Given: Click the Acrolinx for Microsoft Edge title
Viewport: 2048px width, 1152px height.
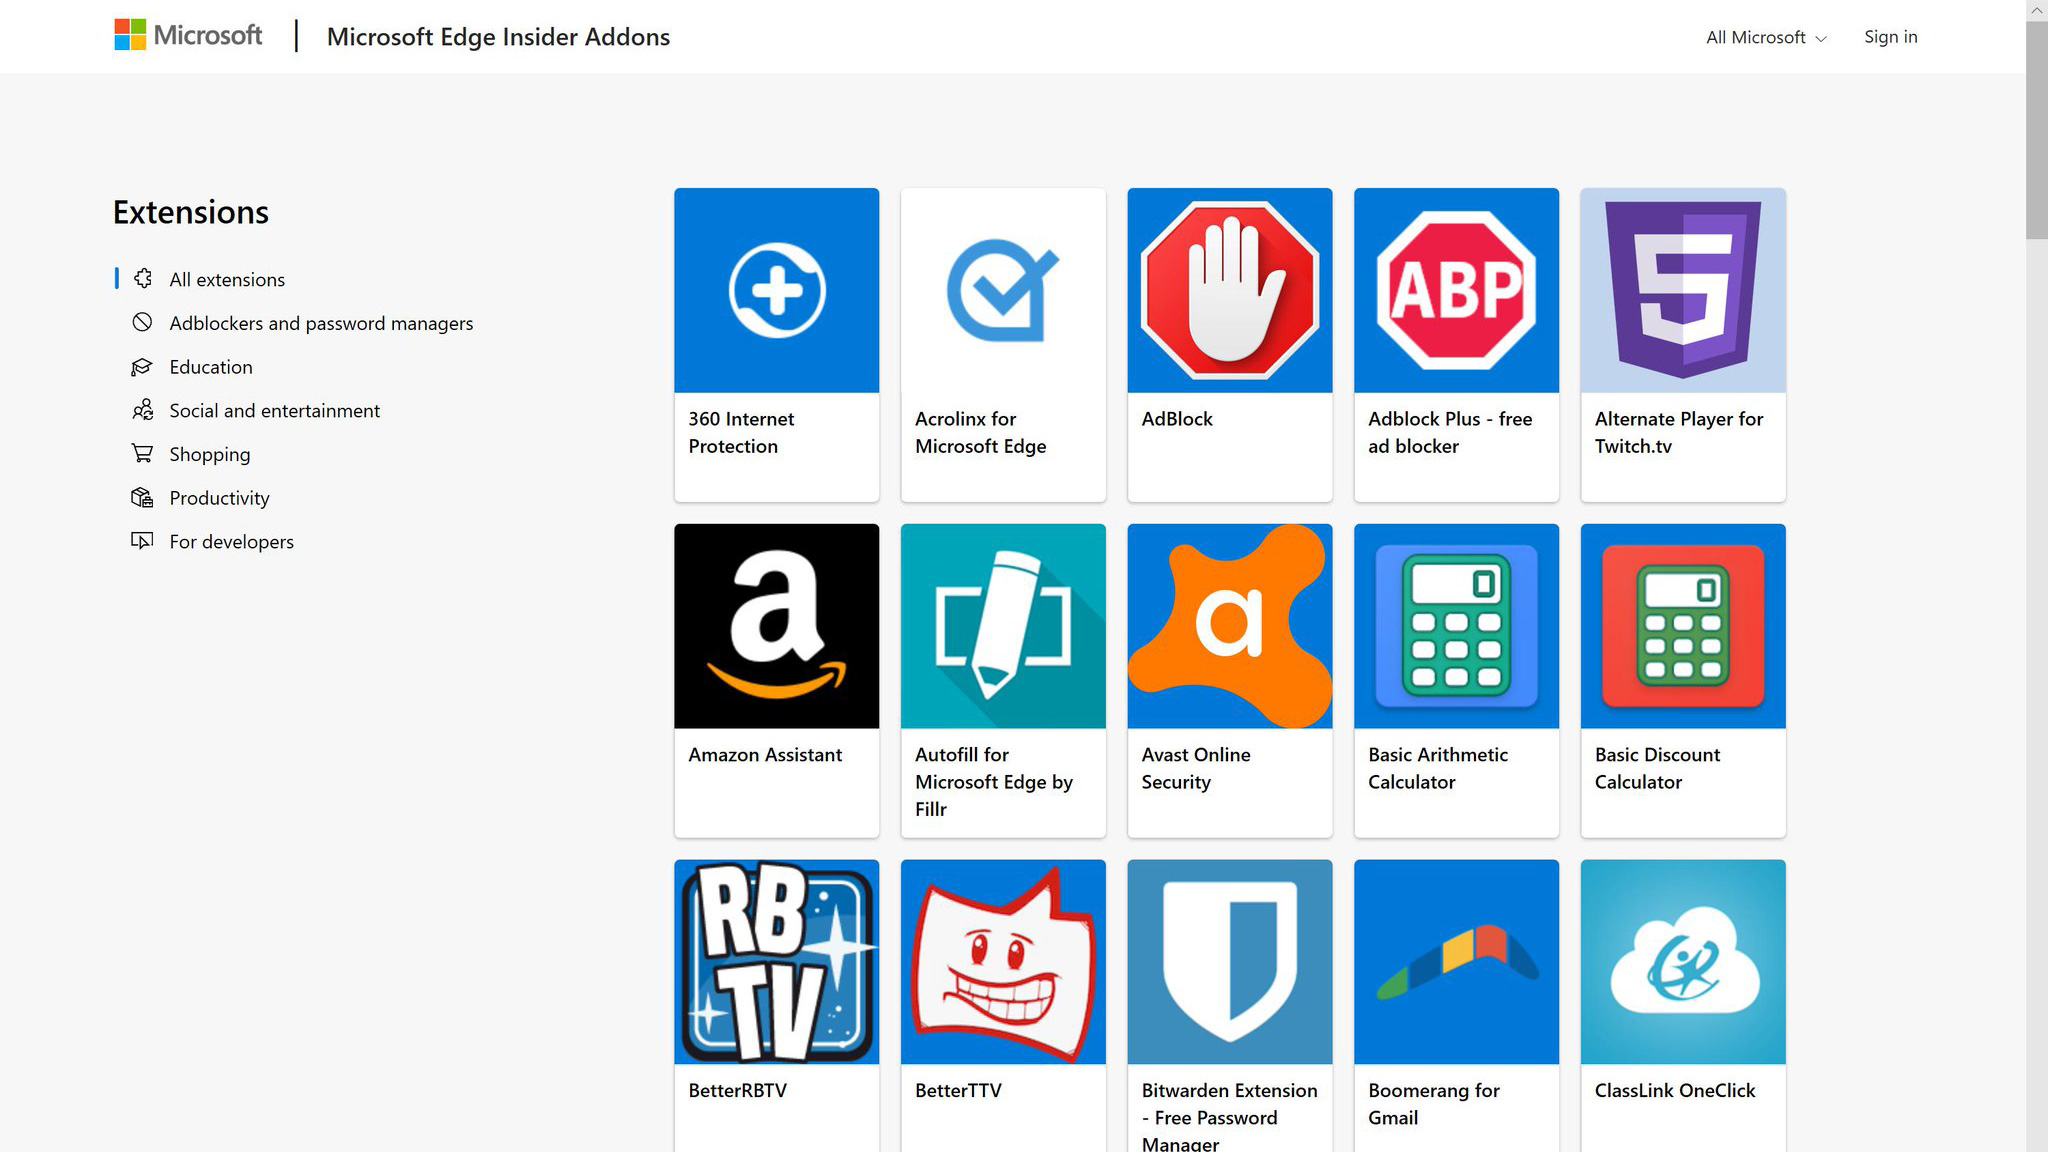Looking at the screenshot, I should click(x=980, y=432).
